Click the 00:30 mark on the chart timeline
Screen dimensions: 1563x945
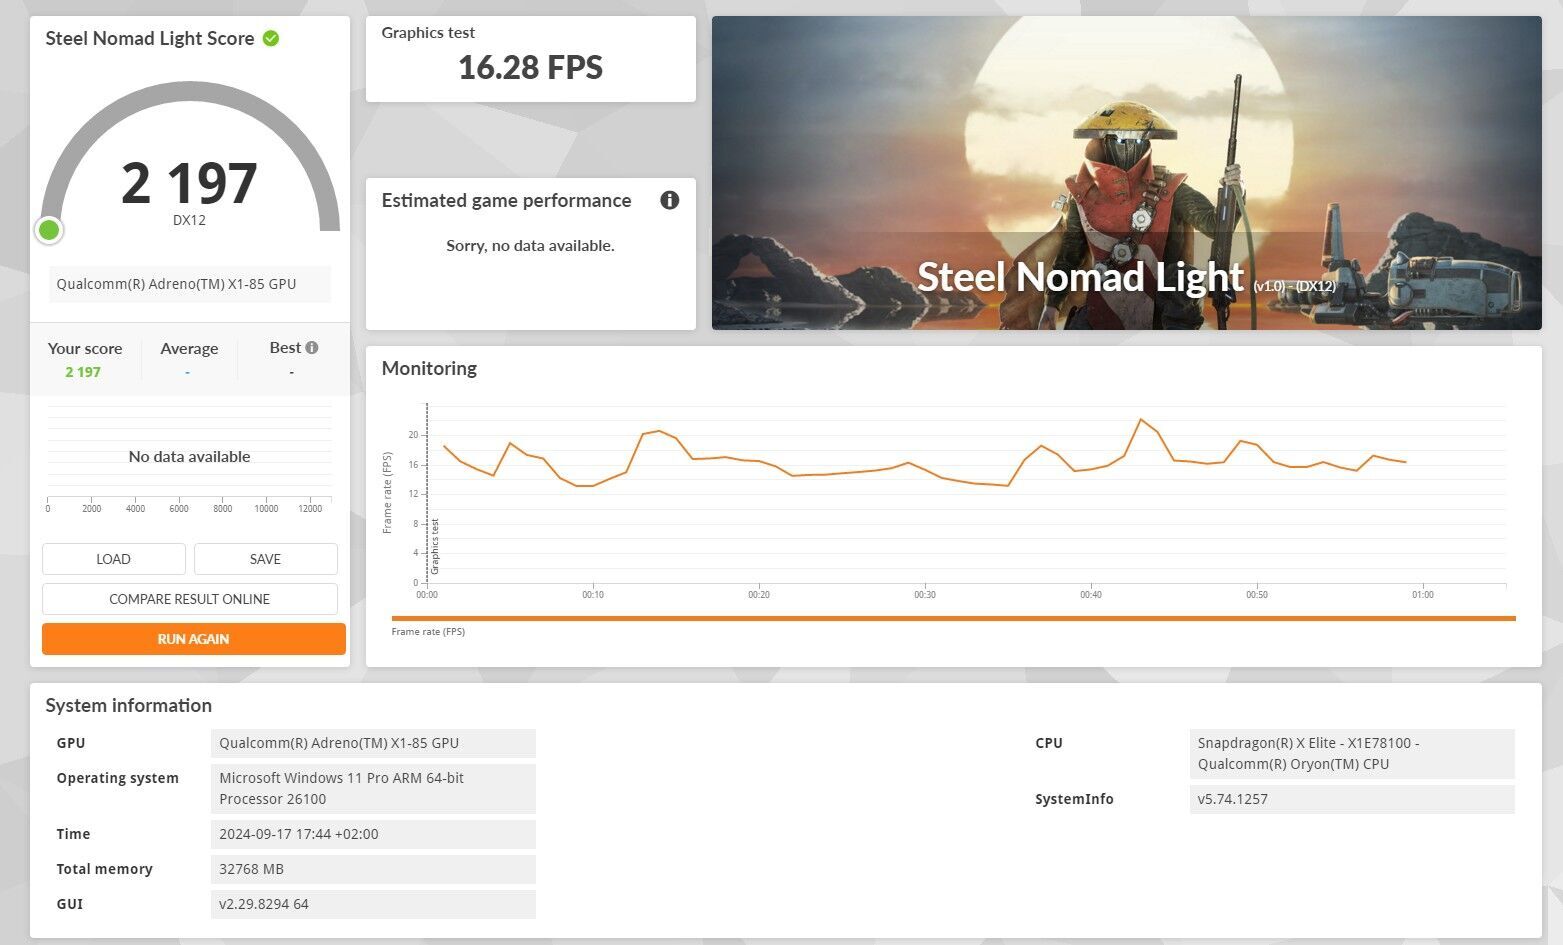pyautogui.click(x=925, y=595)
